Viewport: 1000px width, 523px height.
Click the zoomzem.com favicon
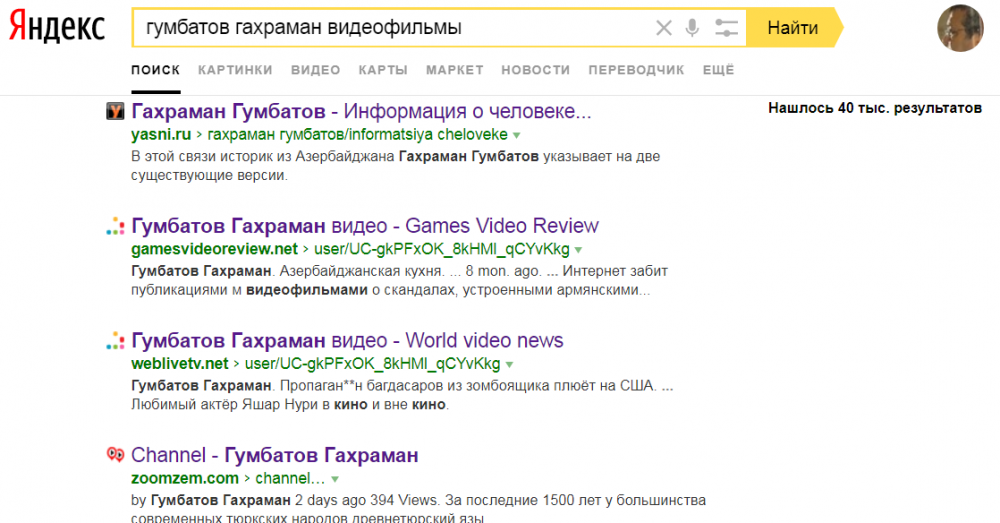[115, 455]
